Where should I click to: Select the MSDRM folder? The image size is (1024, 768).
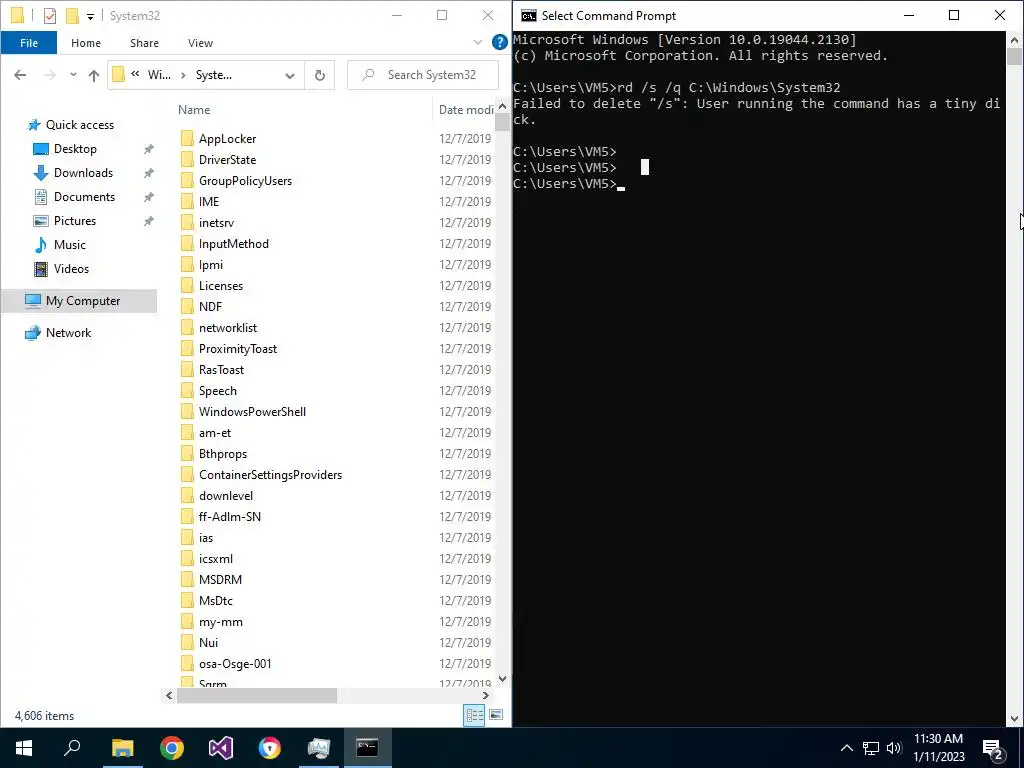pyautogui.click(x=220, y=580)
